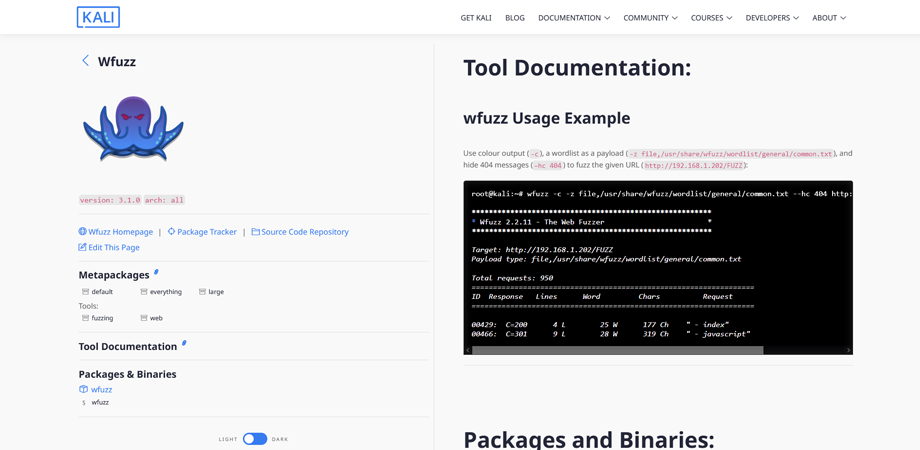The image size is (920, 450).
Task: Go back using the arrow beside Wfuzz
Action: (x=86, y=60)
